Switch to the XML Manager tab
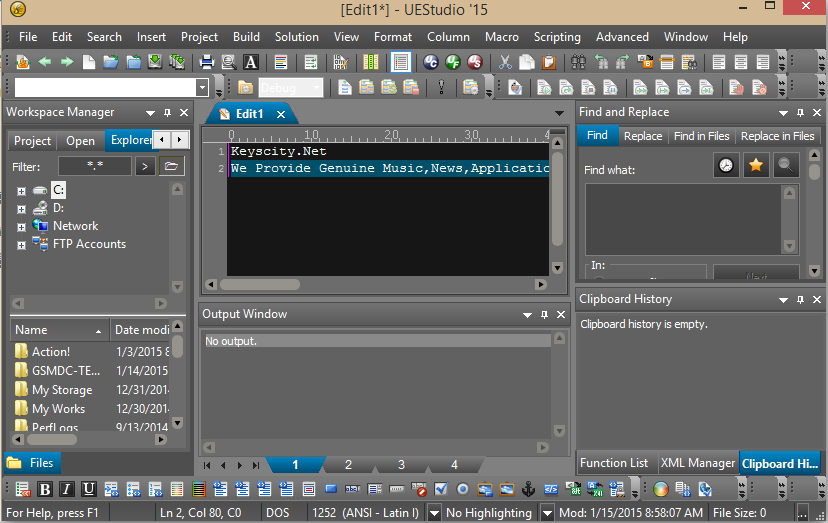 698,463
